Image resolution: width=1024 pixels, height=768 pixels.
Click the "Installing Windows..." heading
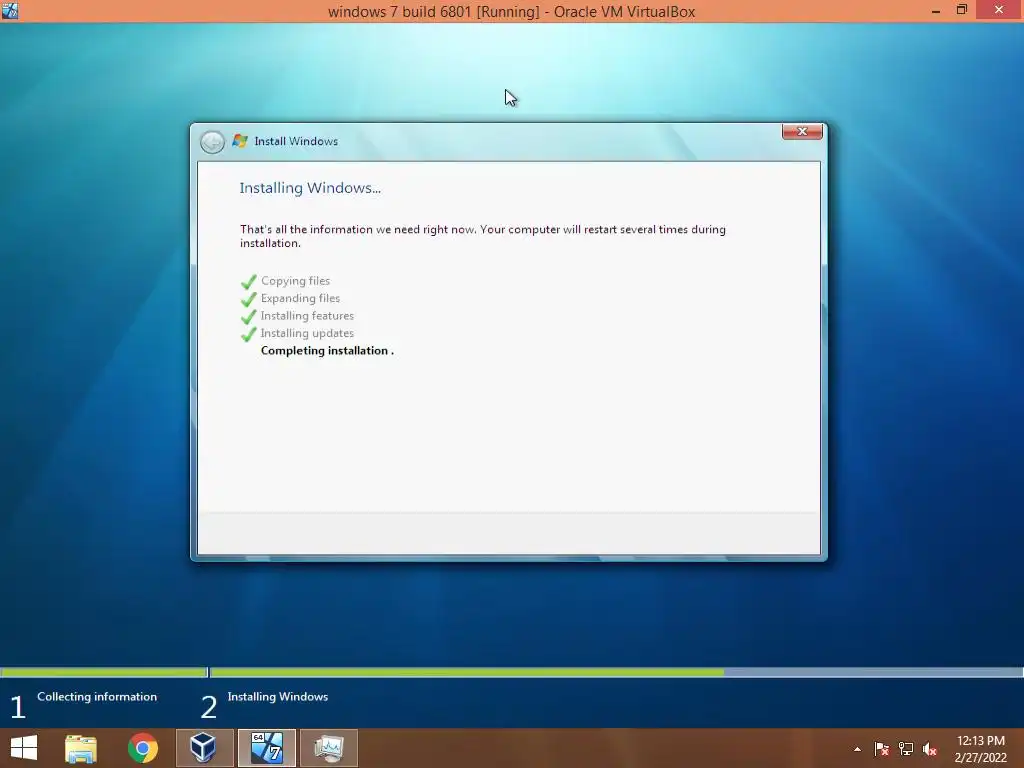pos(310,188)
